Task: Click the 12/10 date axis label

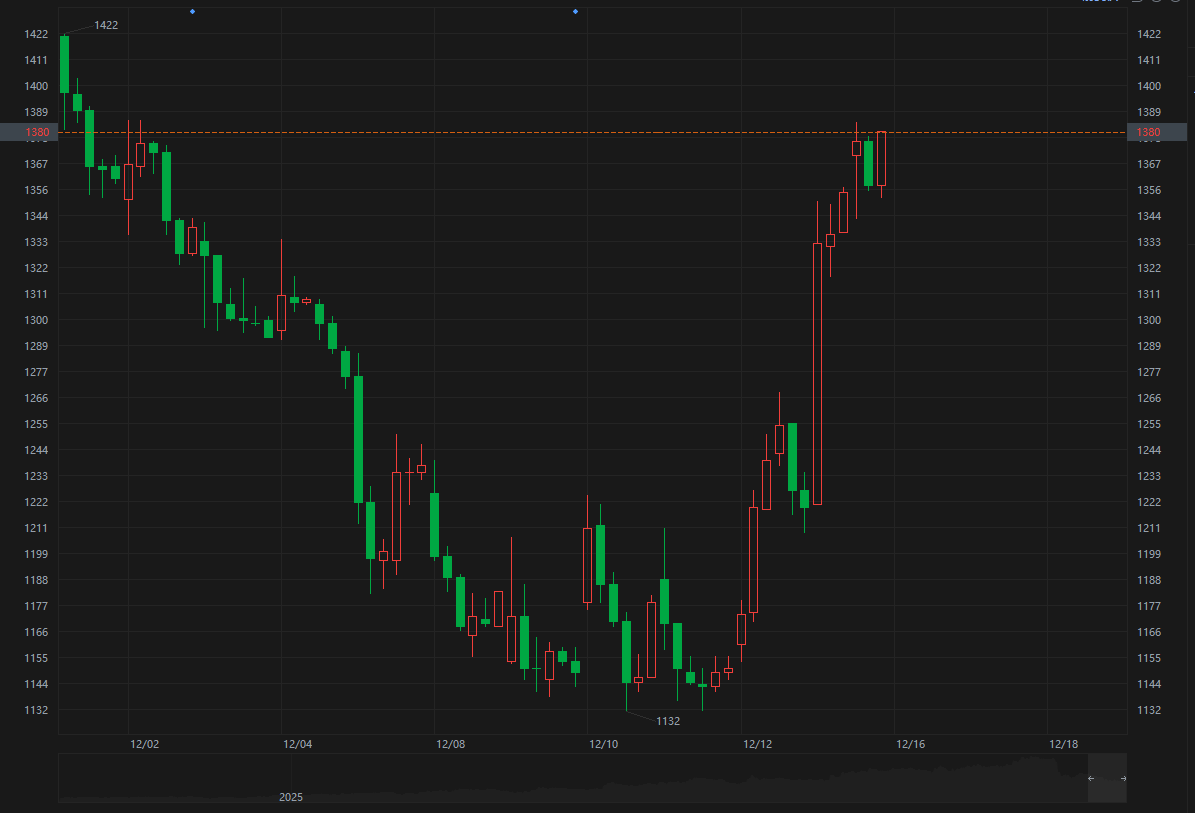Action: click(604, 744)
